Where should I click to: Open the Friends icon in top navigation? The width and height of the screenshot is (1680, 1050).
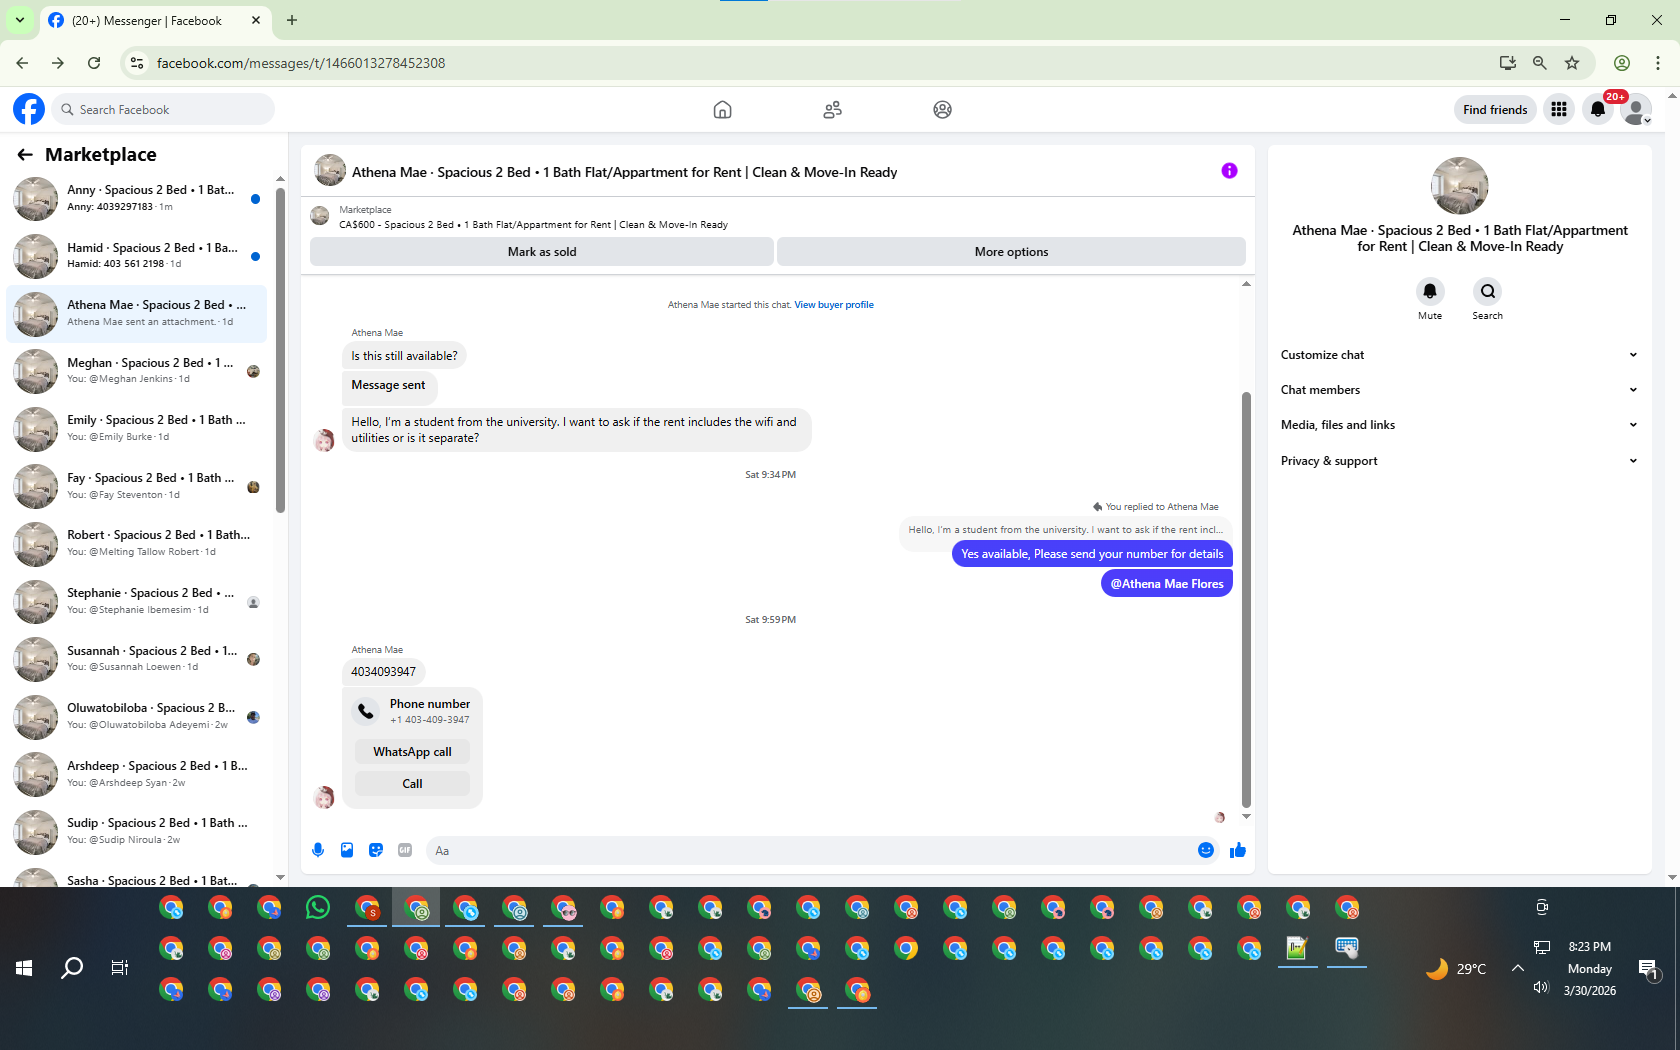coord(832,110)
